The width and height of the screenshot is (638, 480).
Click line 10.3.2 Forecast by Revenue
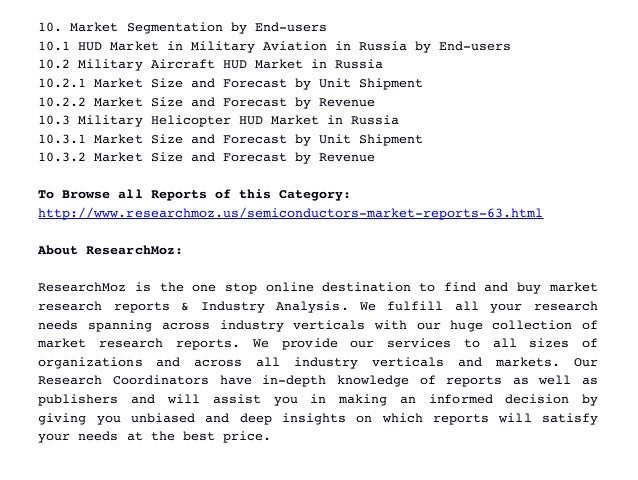tap(206, 157)
